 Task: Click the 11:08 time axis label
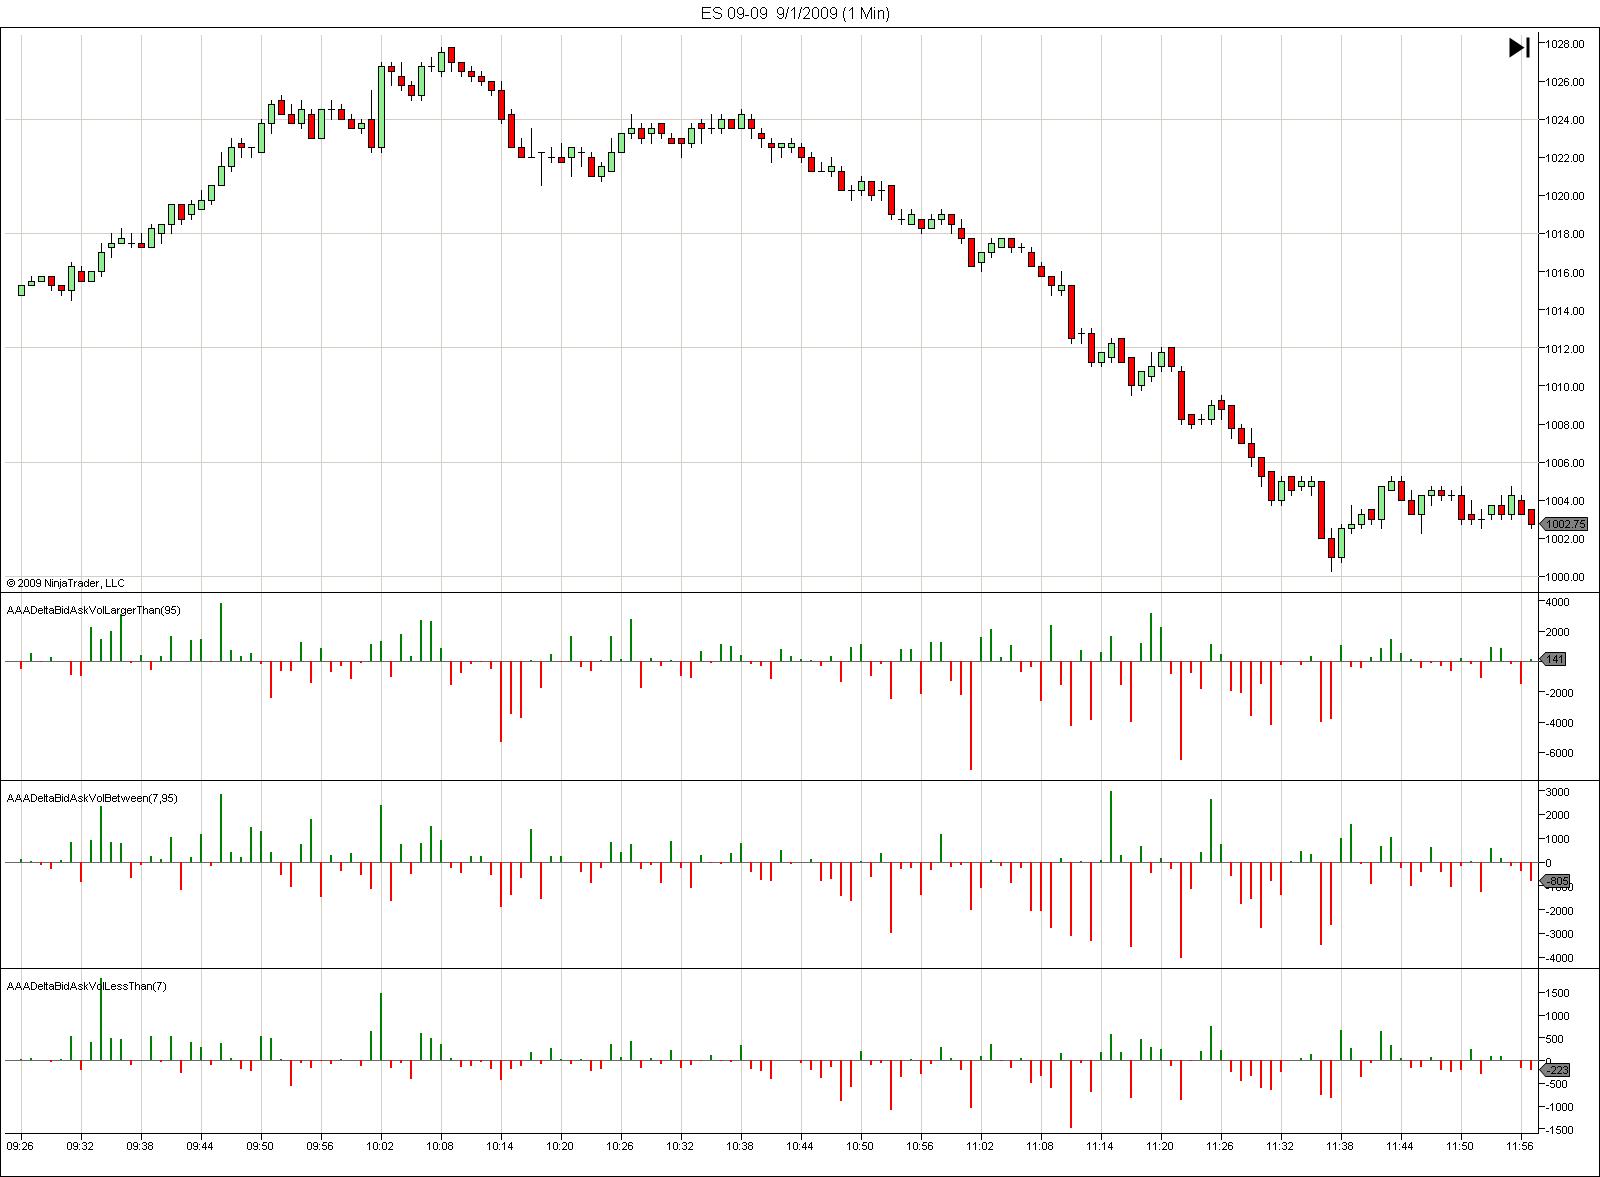tap(1040, 1146)
